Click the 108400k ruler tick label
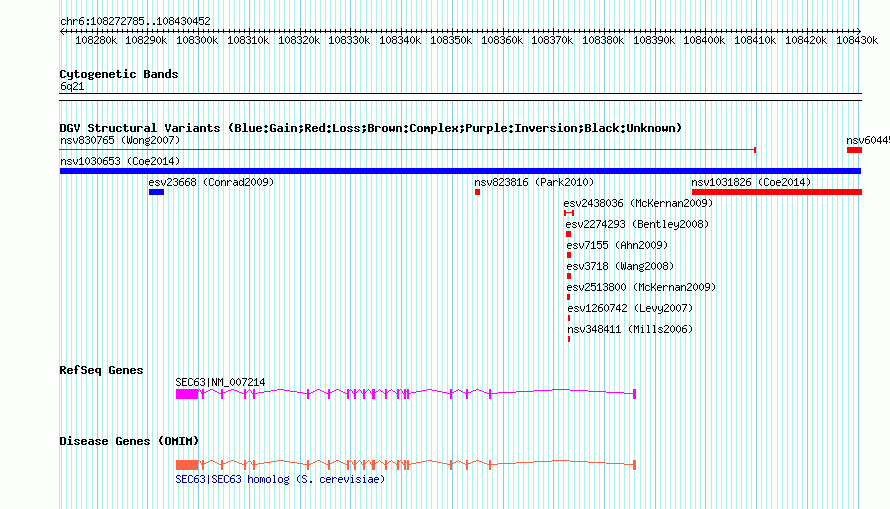 pyautogui.click(x=704, y=40)
